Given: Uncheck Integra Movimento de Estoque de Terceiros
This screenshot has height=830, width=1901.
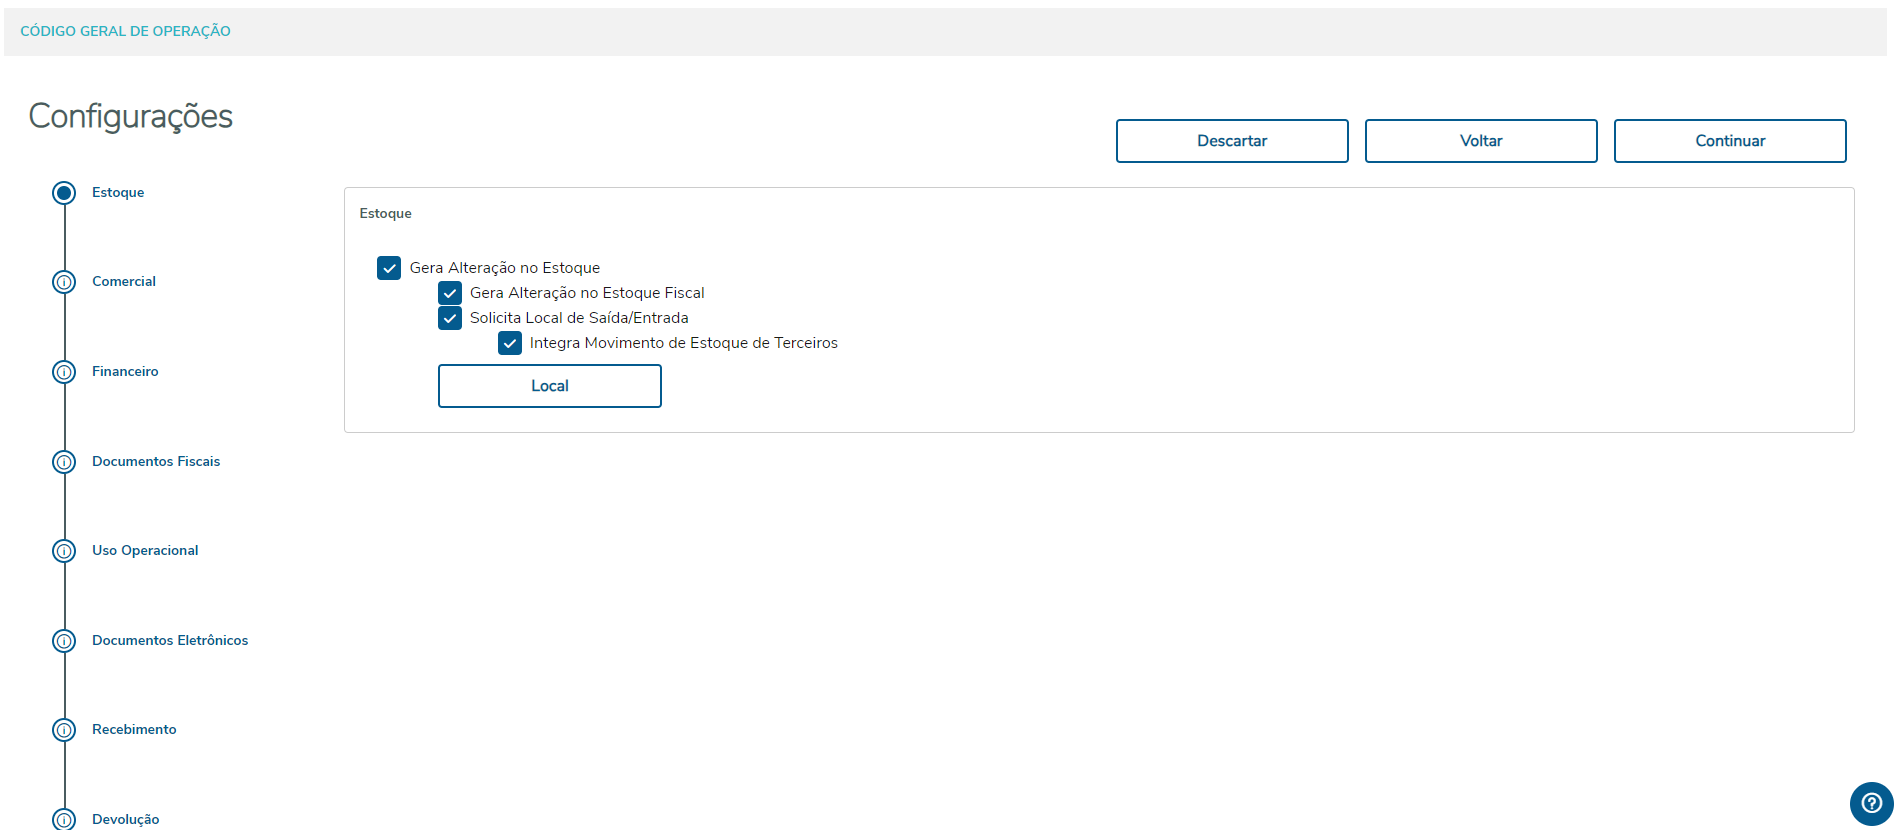Looking at the screenshot, I should click(510, 343).
